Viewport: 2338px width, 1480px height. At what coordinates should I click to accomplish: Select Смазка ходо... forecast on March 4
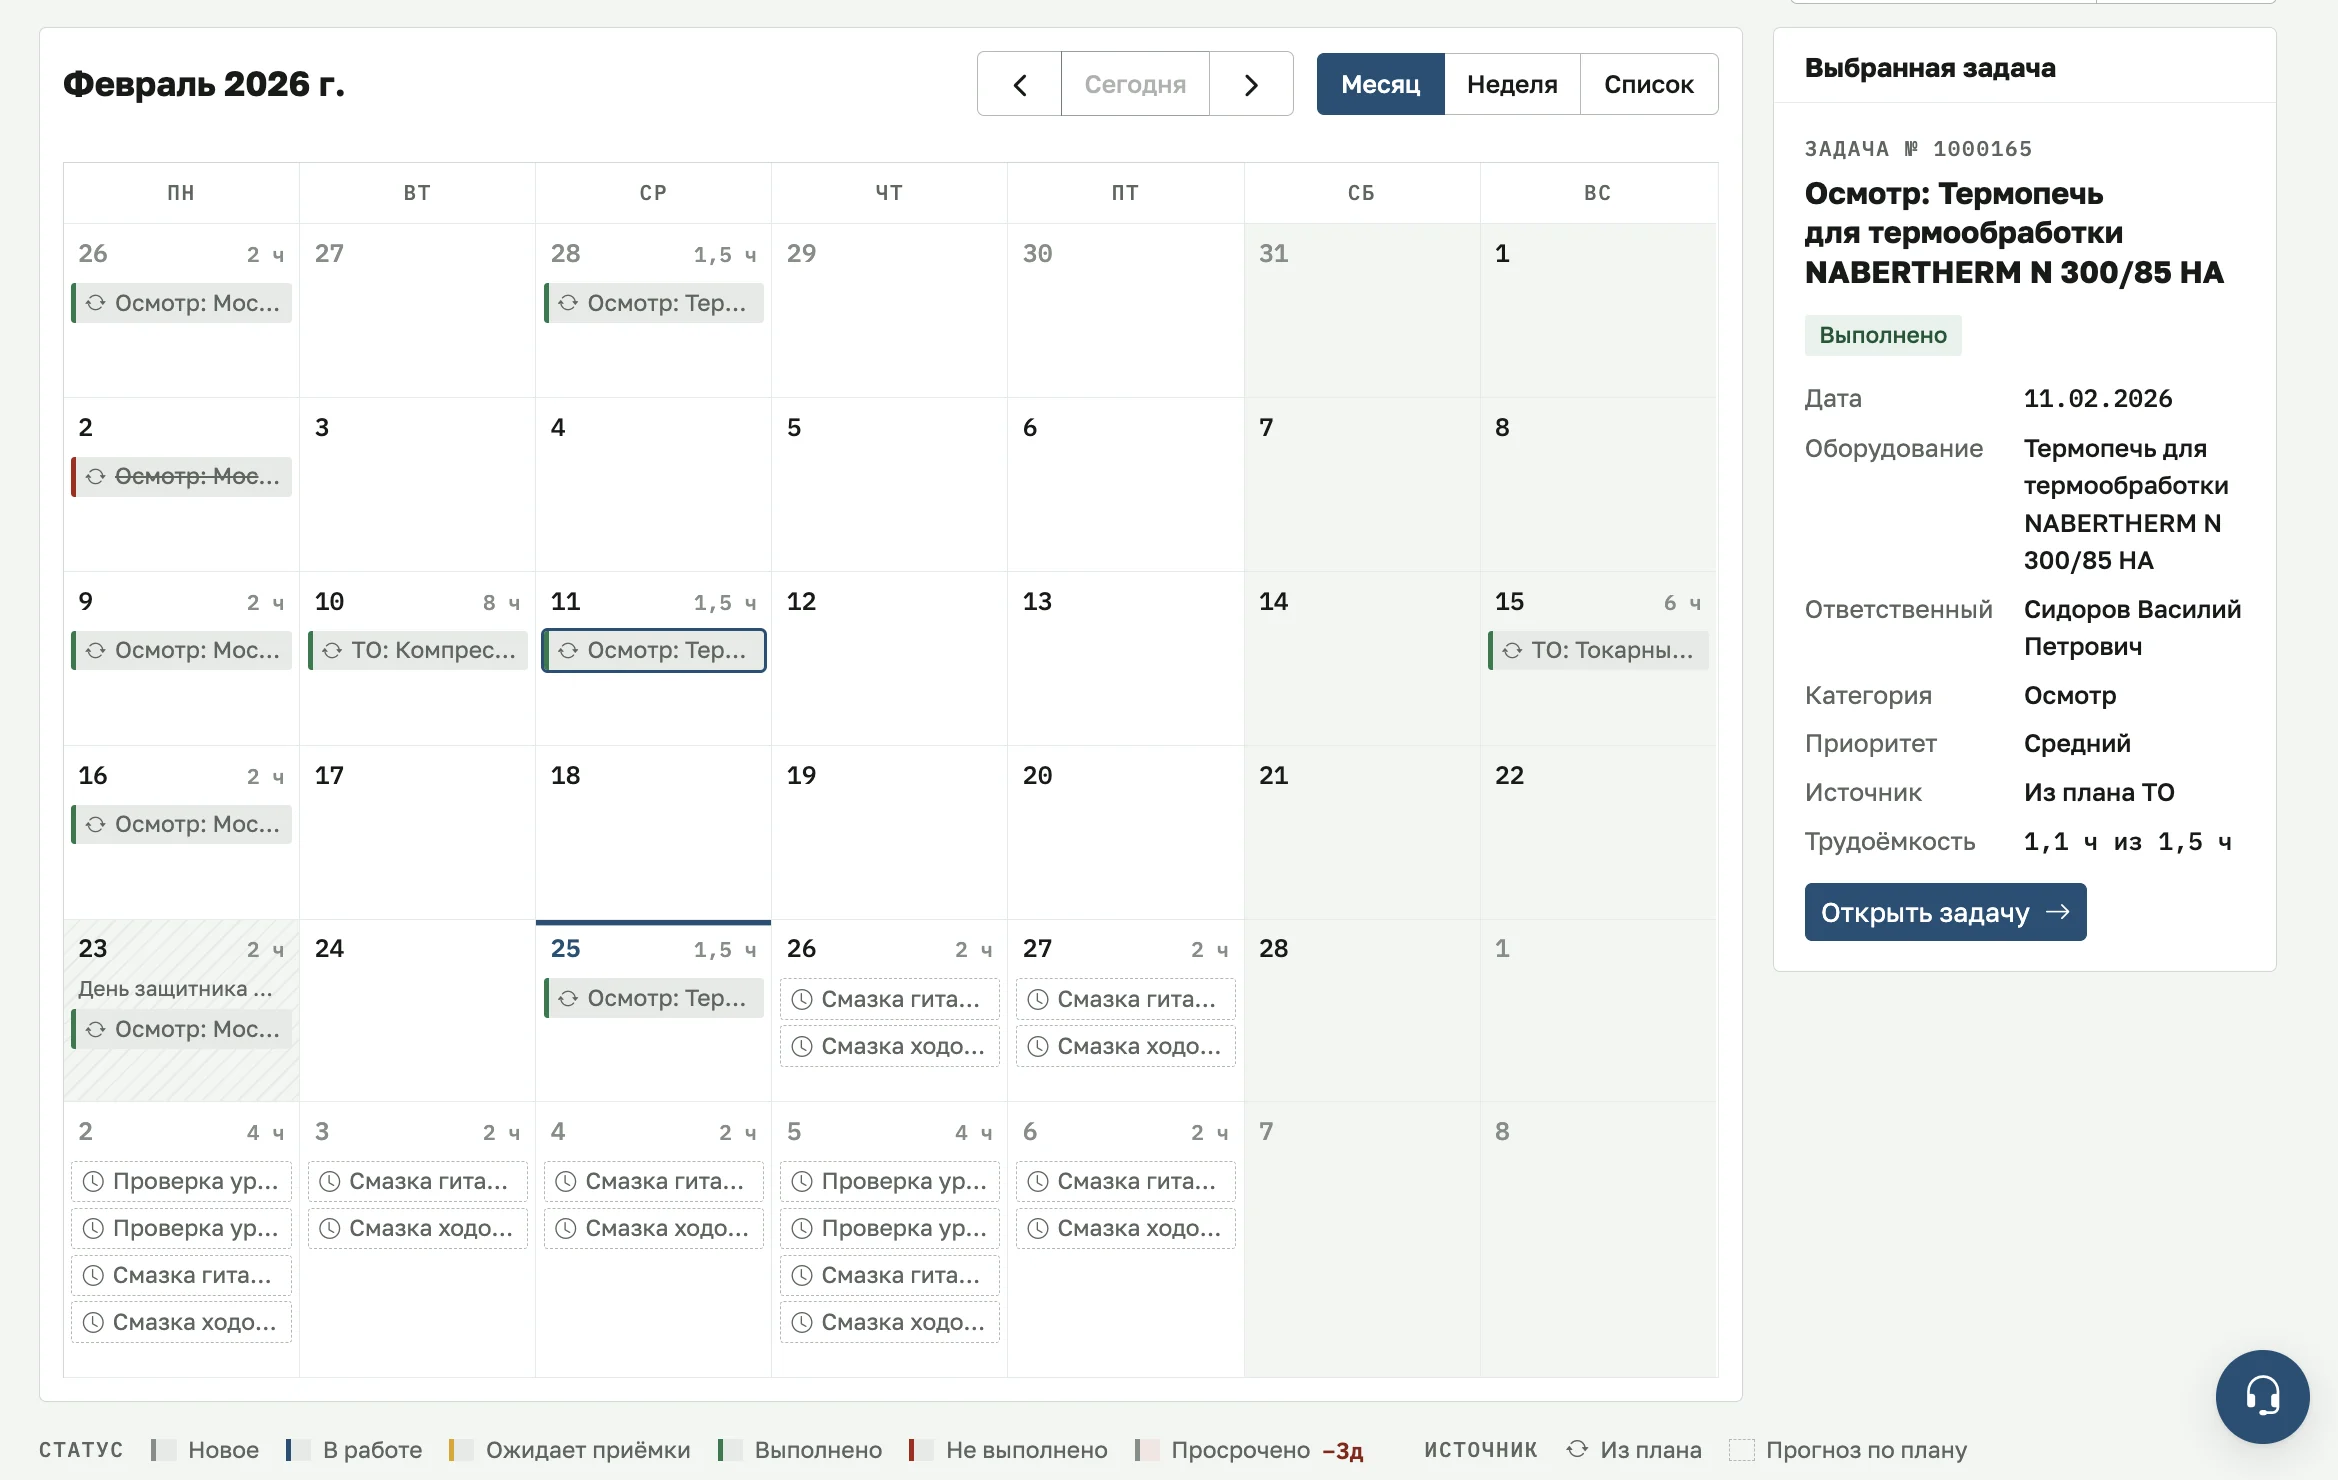click(654, 1228)
